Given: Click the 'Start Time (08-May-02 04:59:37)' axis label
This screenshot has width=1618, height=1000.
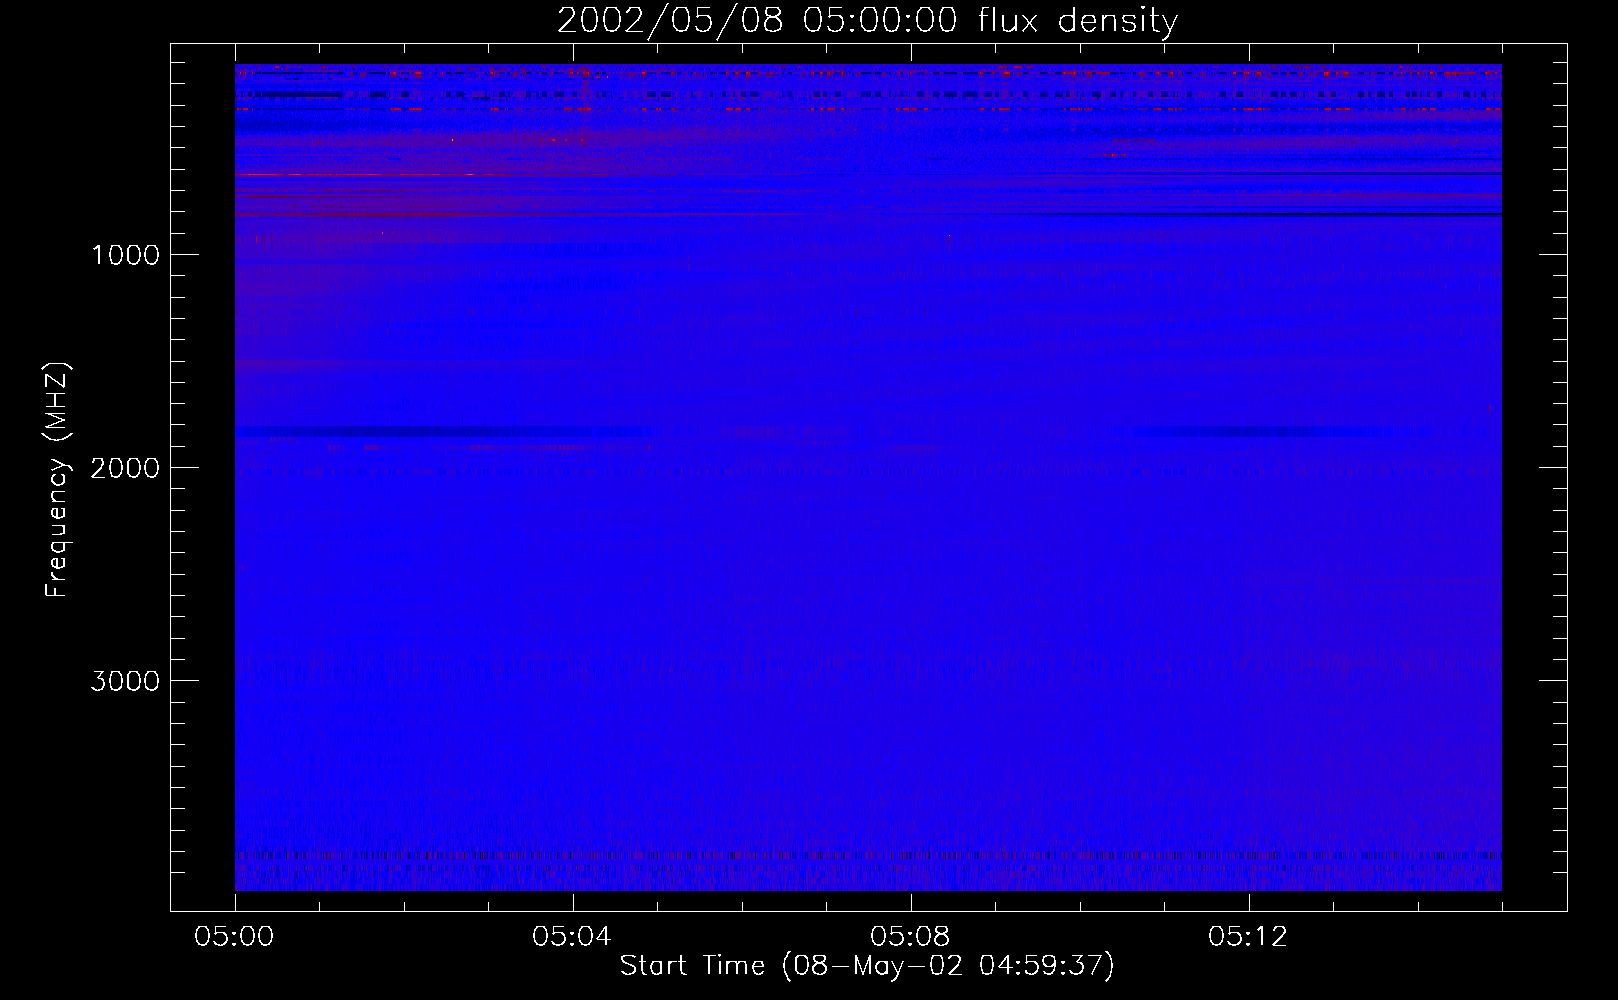Looking at the screenshot, I should 867,966.
